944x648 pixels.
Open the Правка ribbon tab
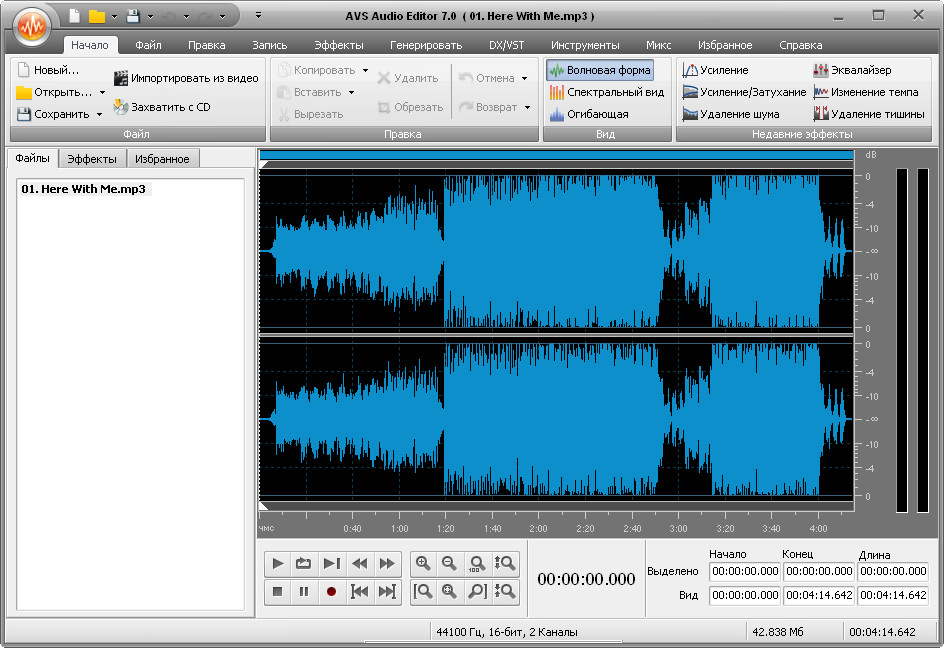coord(206,45)
